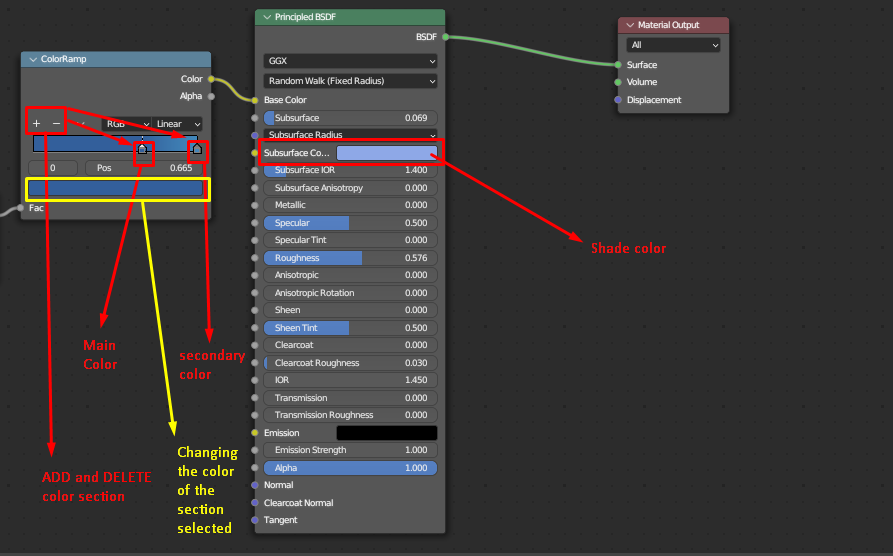Click the ColorRamp Alpha output socket
893x556 pixels.
pyautogui.click(x=211, y=96)
